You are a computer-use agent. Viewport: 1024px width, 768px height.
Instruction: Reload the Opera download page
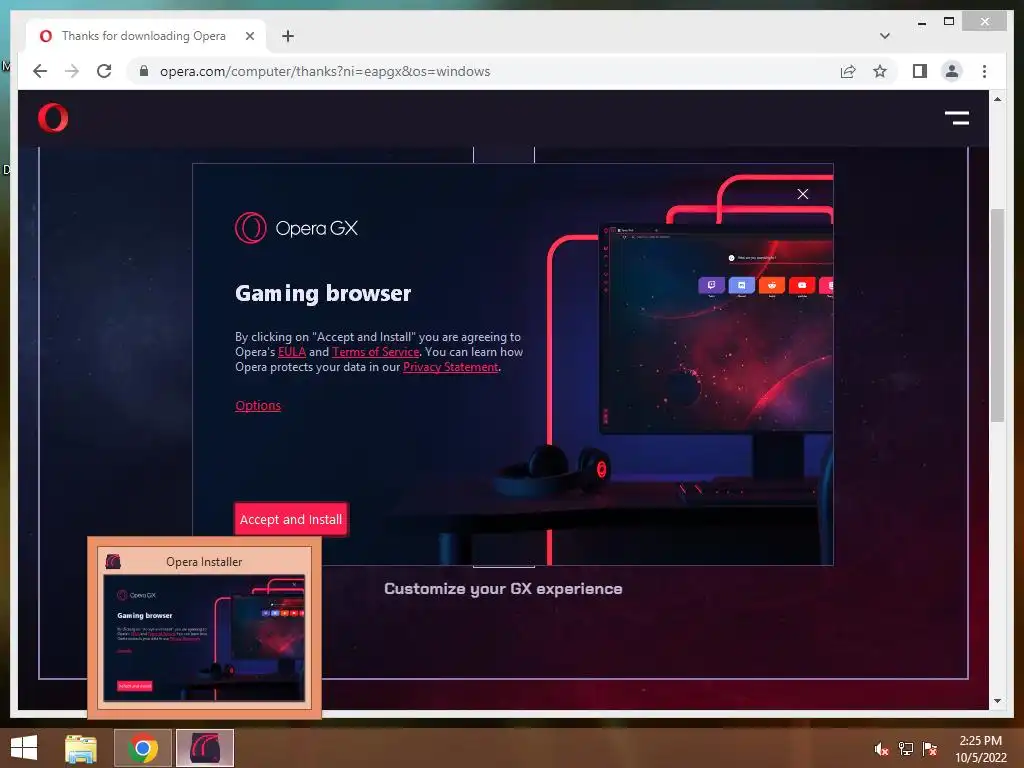[x=104, y=71]
